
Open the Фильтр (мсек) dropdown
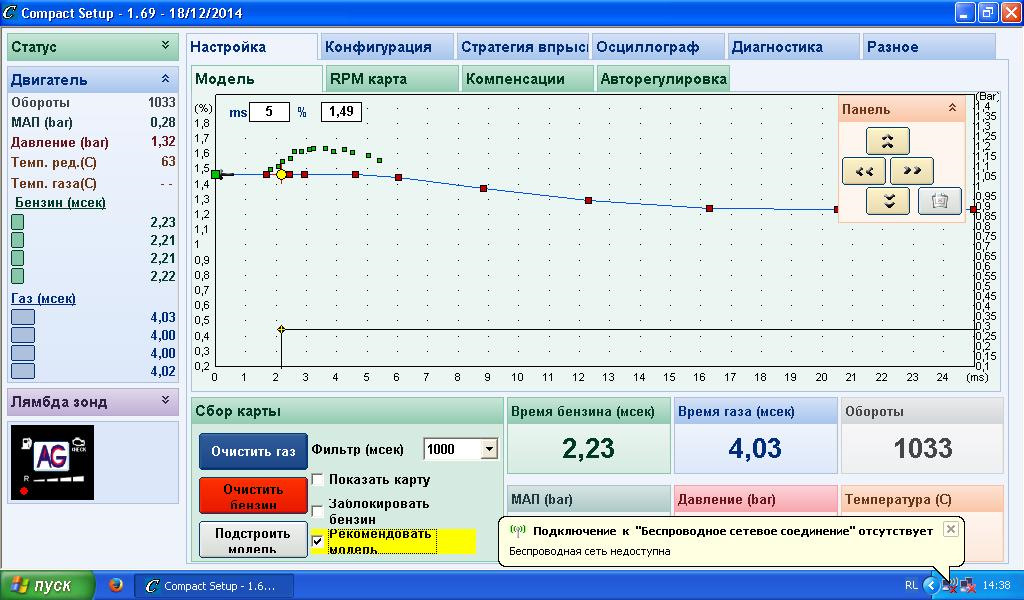[489, 449]
